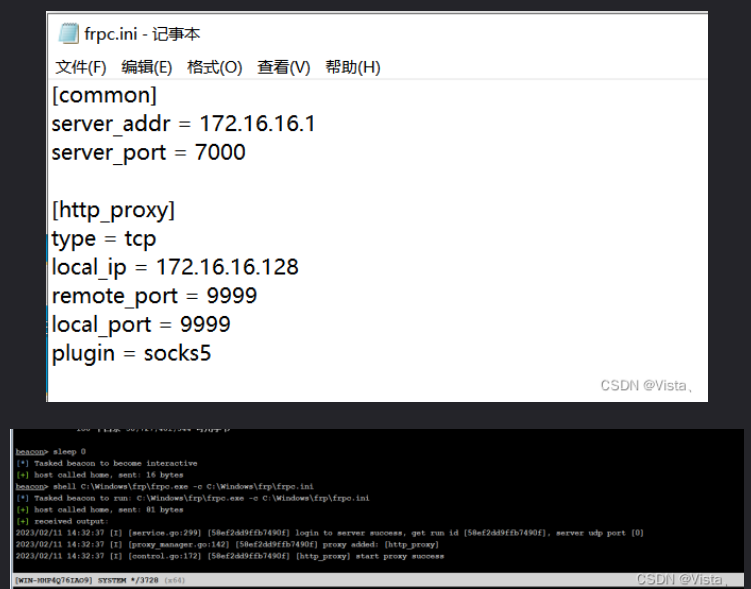Open the 编辑(E) menu

click(x=147, y=67)
